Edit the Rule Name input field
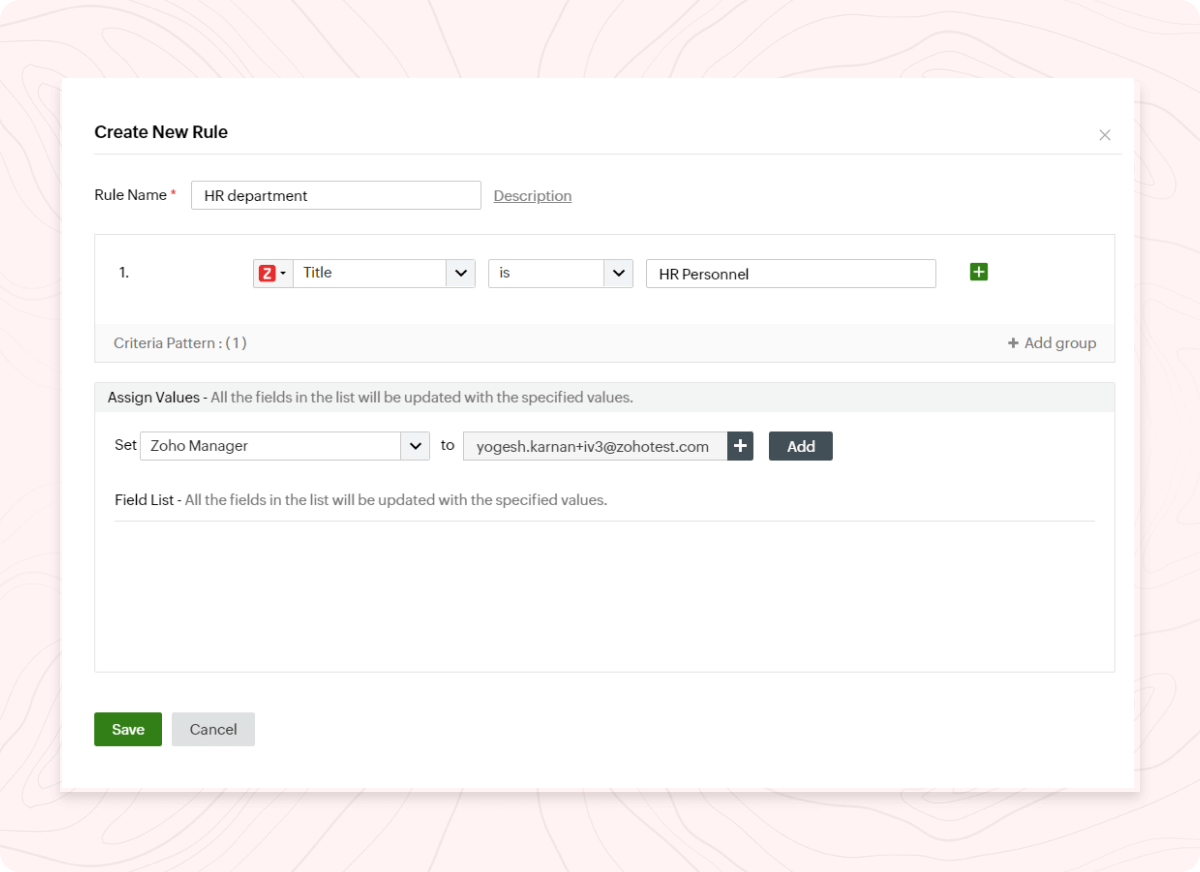 [x=335, y=195]
